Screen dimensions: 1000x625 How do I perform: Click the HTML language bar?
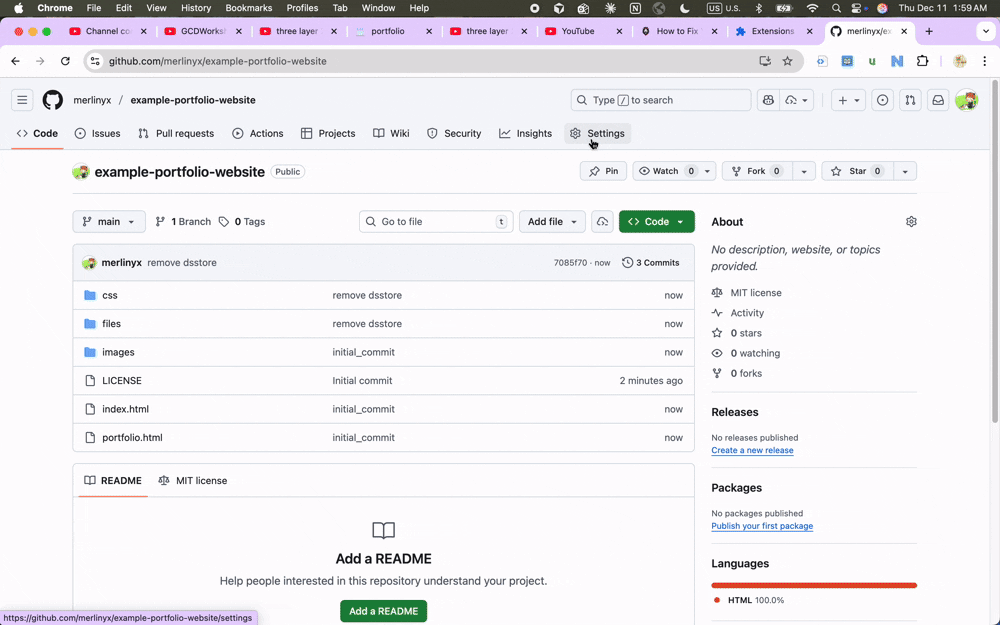(x=814, y=585)
